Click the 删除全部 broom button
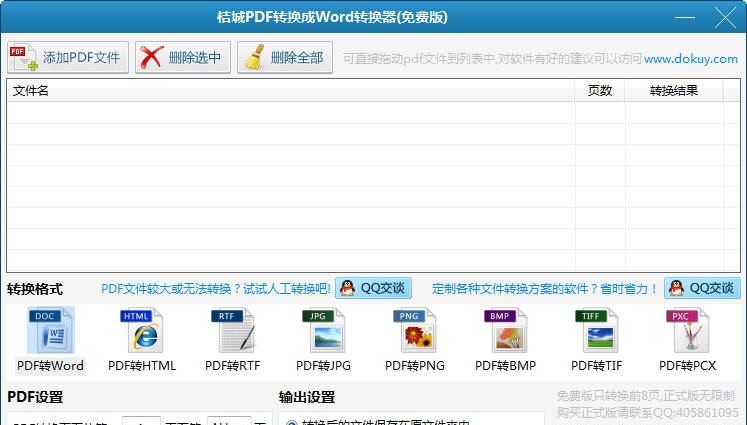This screenshot has width=747, height=425. pyautogui.click(x=285, y=57)
